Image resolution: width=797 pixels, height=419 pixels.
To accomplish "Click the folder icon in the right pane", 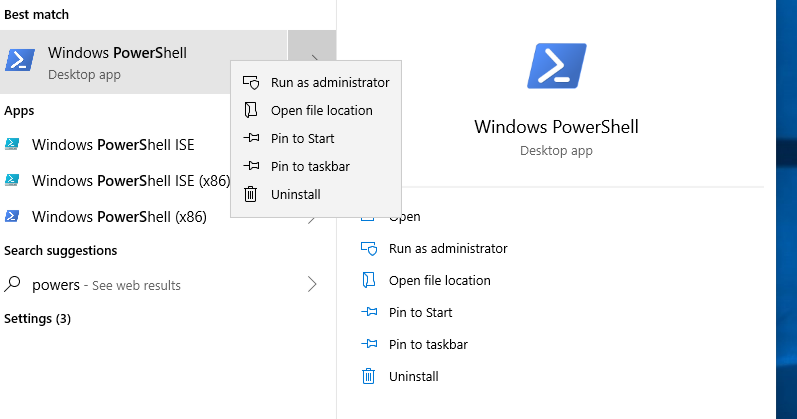I will pos(369,280).
